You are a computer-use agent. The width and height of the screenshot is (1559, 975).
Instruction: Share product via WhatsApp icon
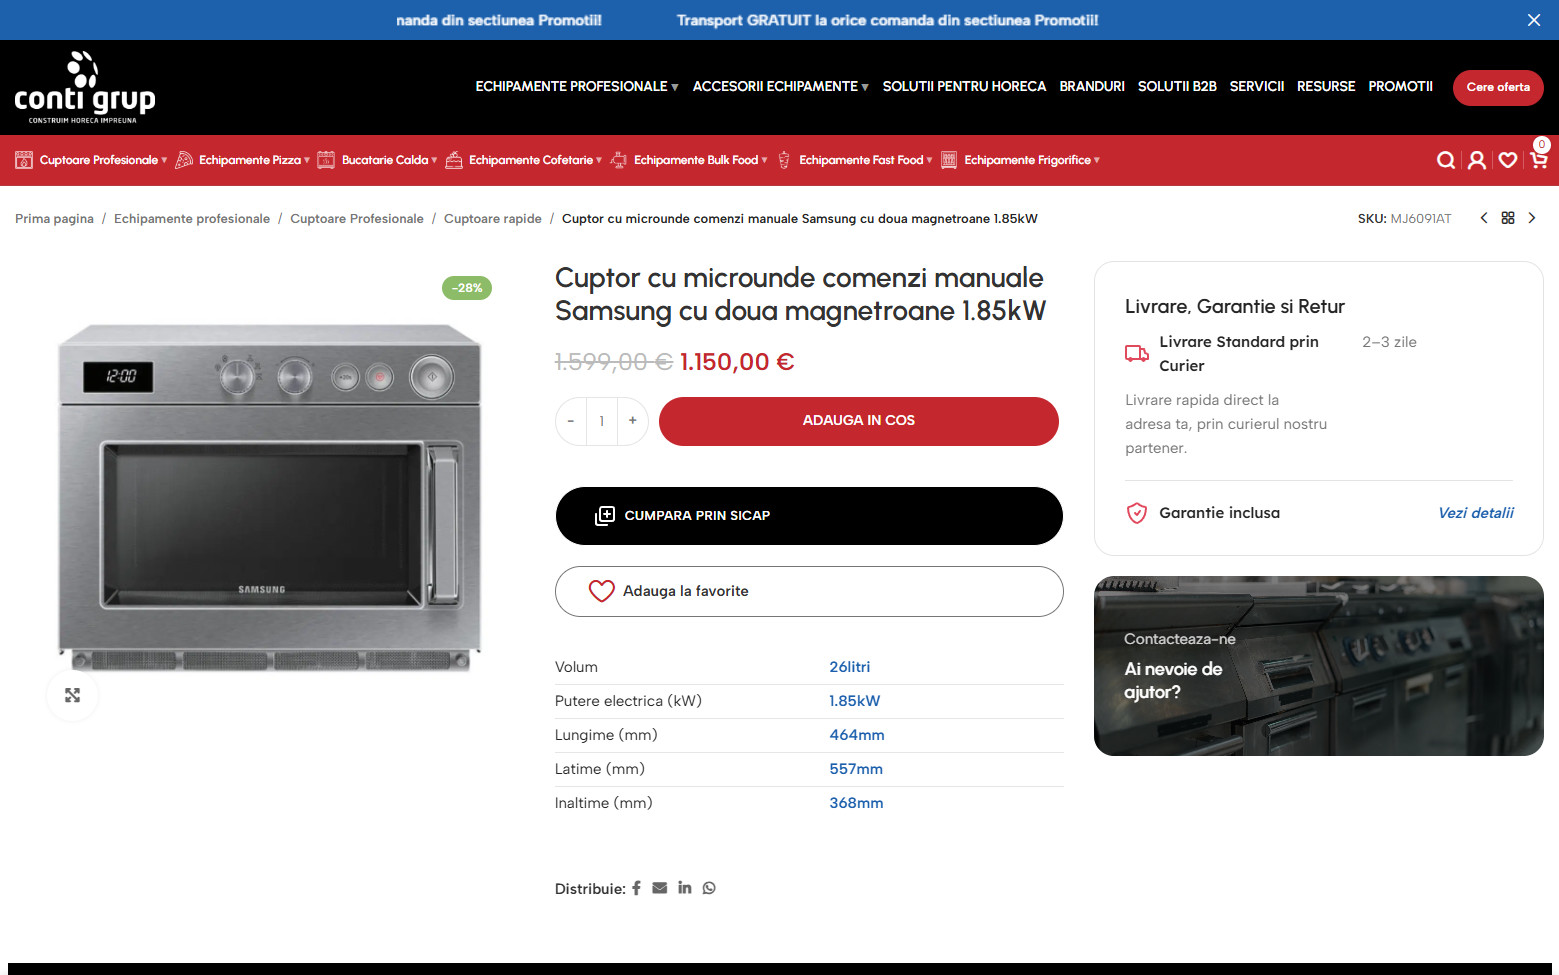click(x=709, y=888)
